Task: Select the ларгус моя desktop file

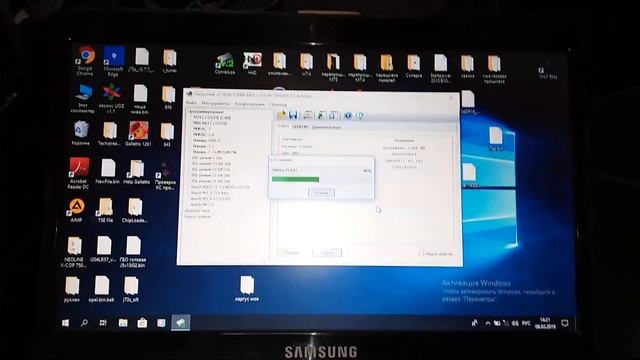Action: point(247,288)
